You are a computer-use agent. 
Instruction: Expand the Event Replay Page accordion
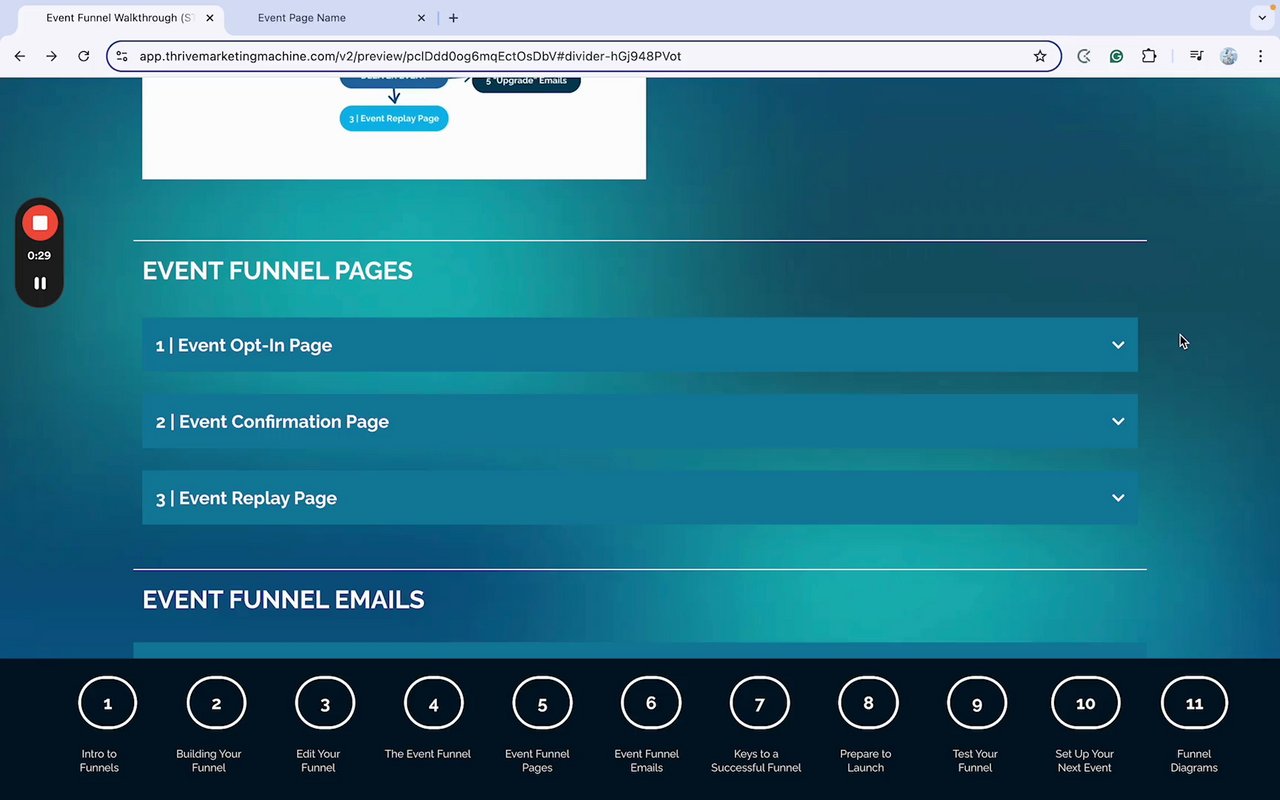(x=640, y=498)
